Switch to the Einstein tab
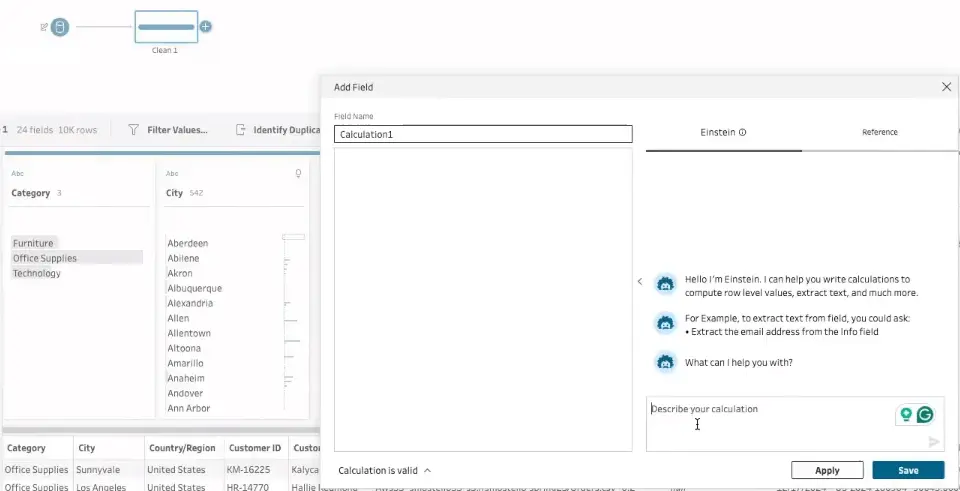 click(723, 132)
